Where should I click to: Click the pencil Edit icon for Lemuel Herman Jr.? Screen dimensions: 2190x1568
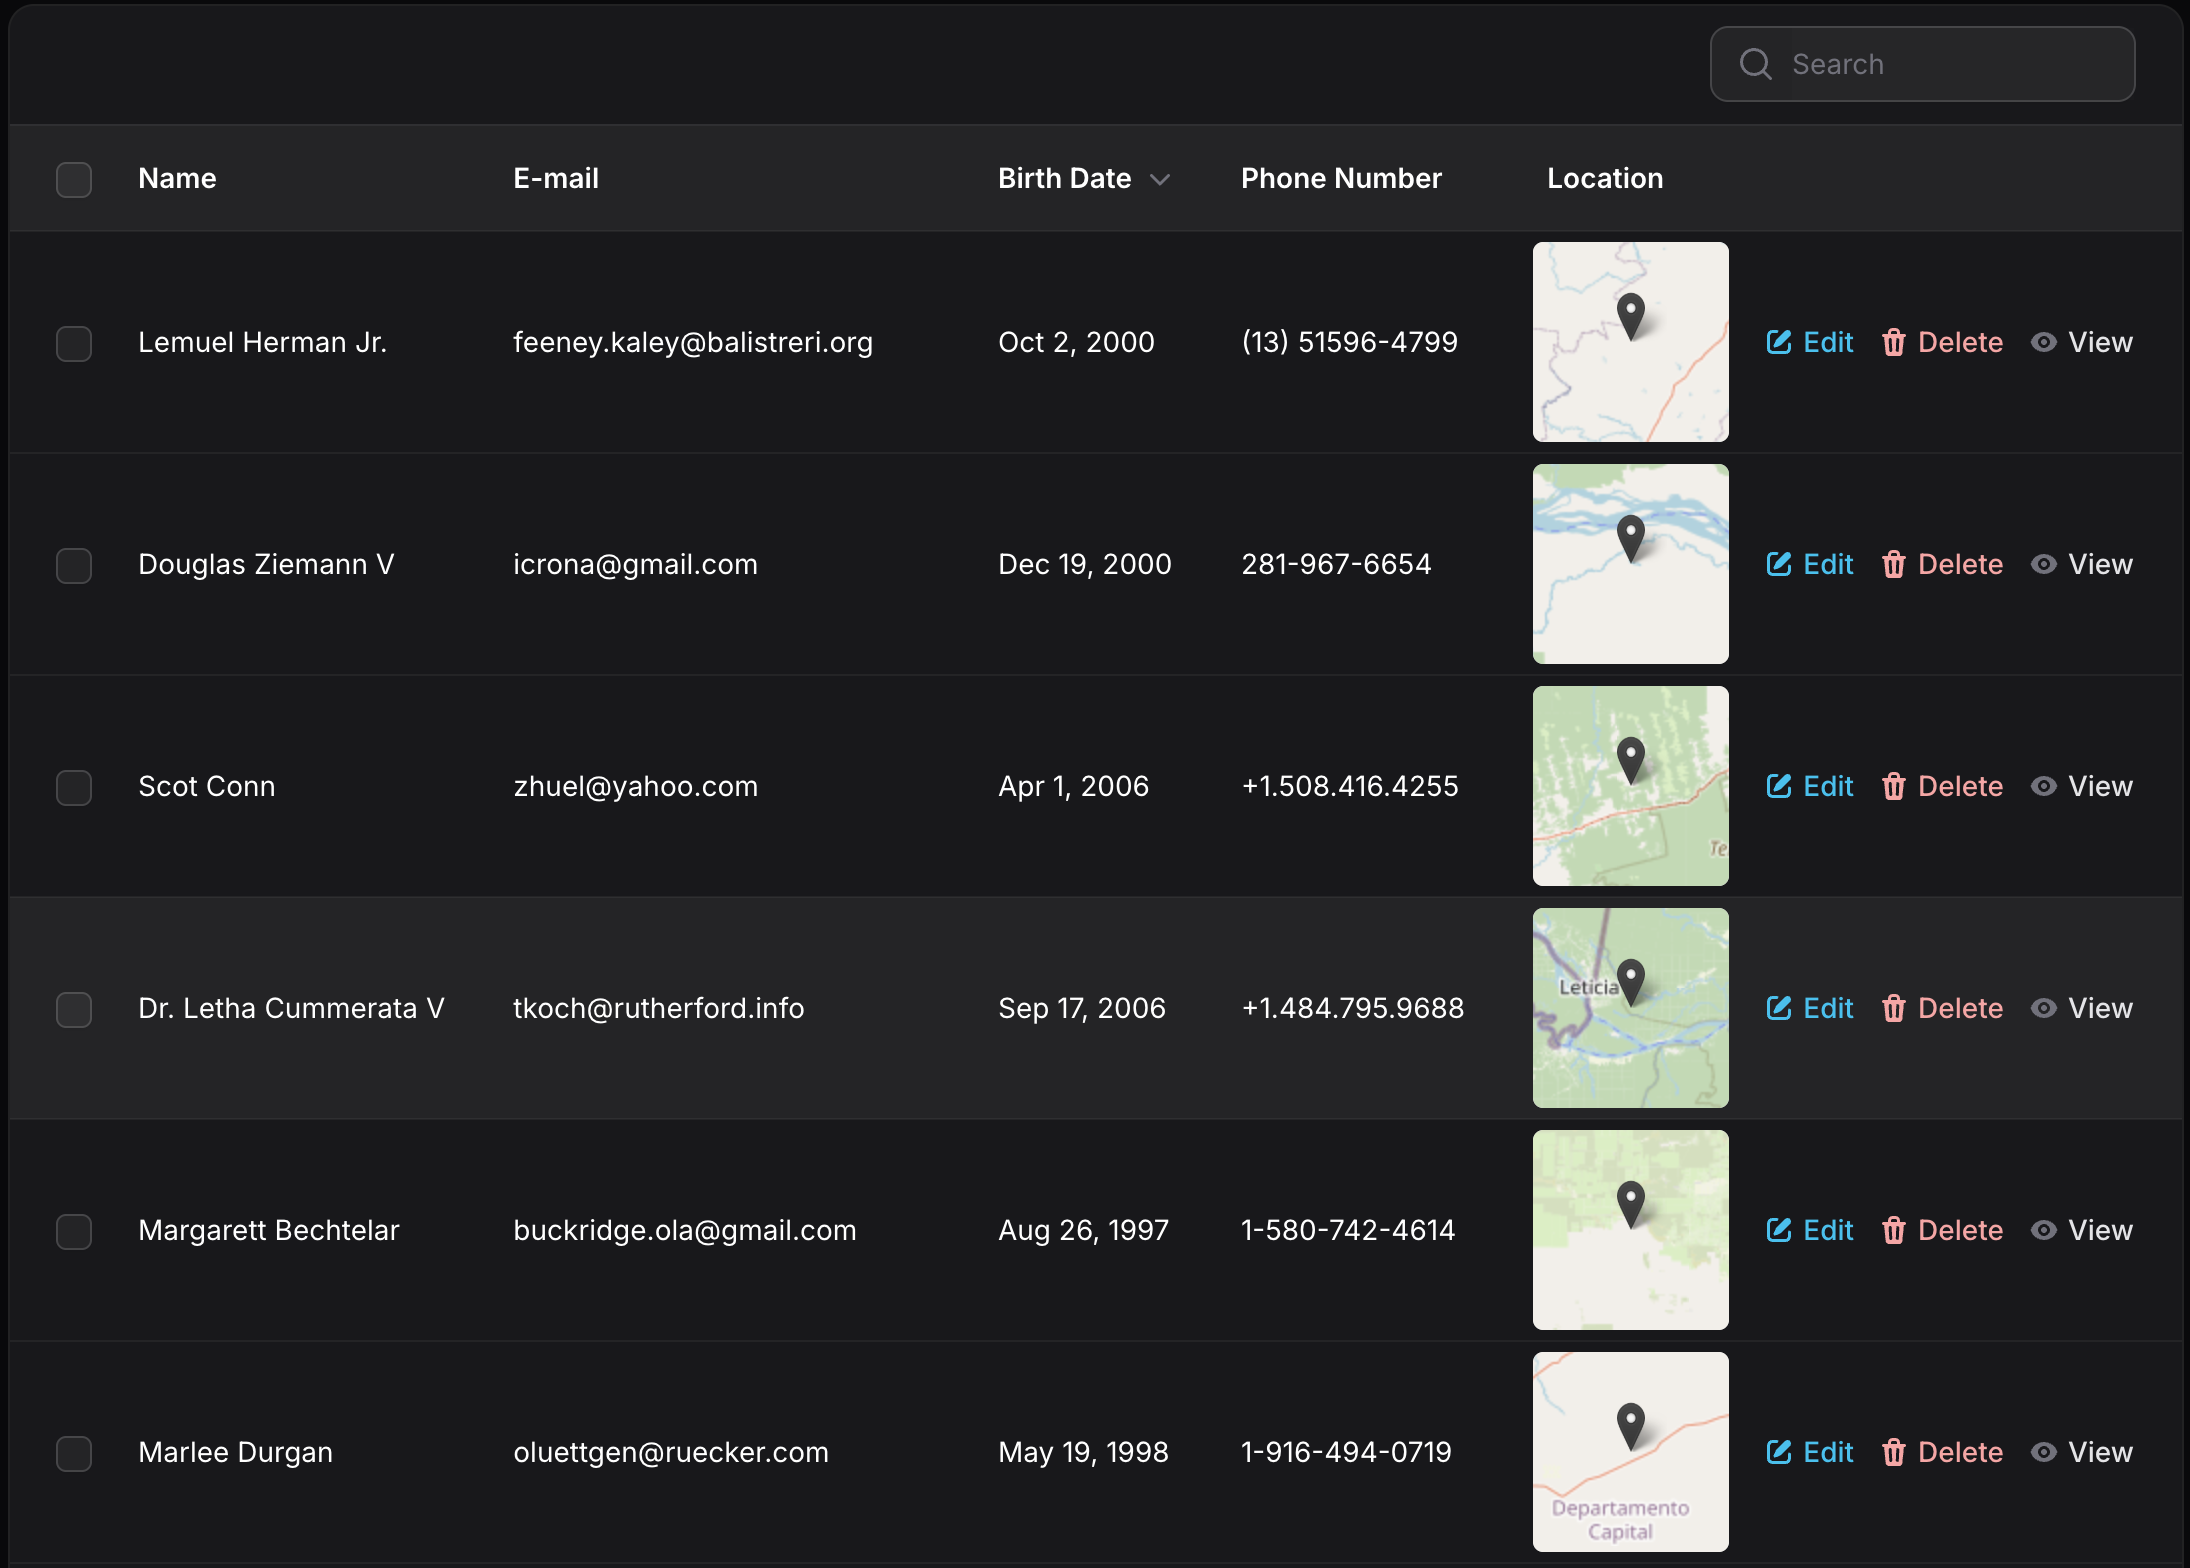click(1779, 342)
